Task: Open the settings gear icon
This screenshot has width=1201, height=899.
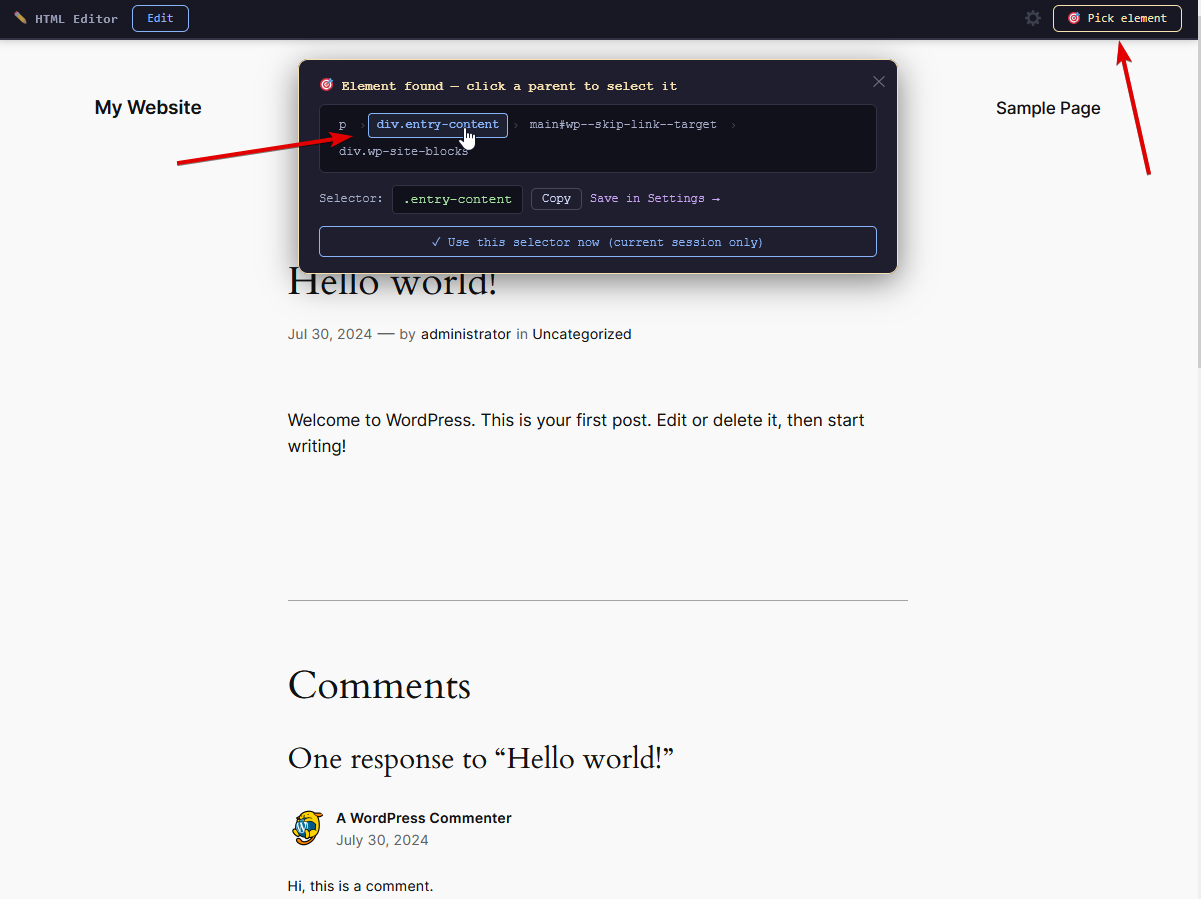Action: click(1032, 18)
